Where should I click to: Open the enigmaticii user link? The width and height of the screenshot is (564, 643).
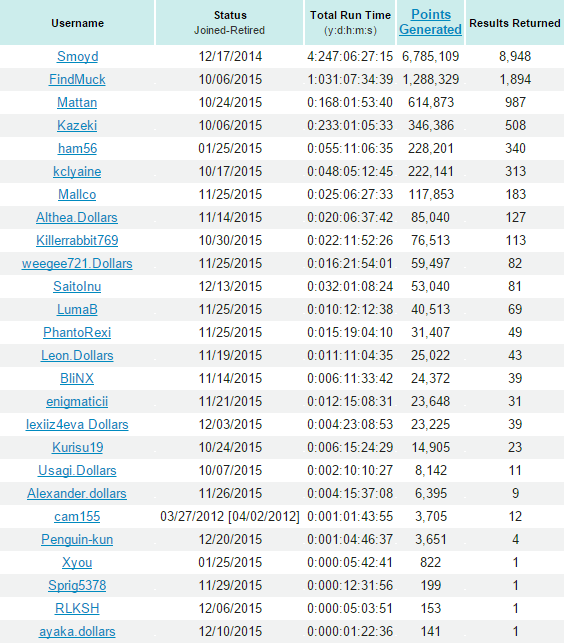pos(77,401)
